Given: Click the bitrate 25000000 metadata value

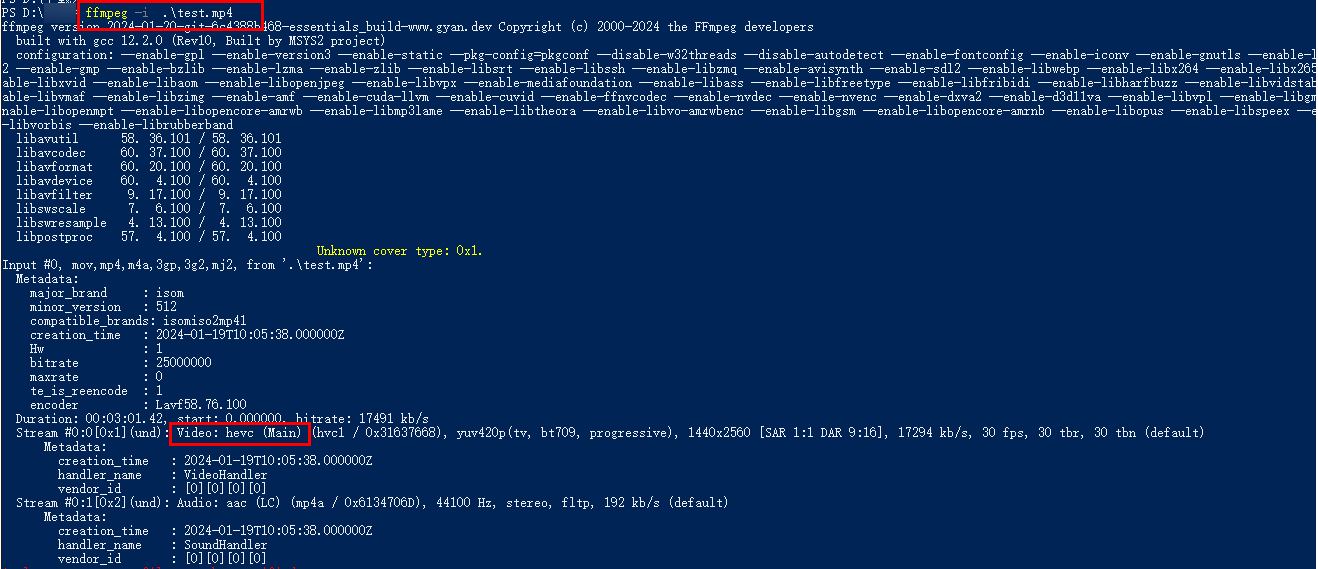Looking at the screenshot, I should [184, 363].
